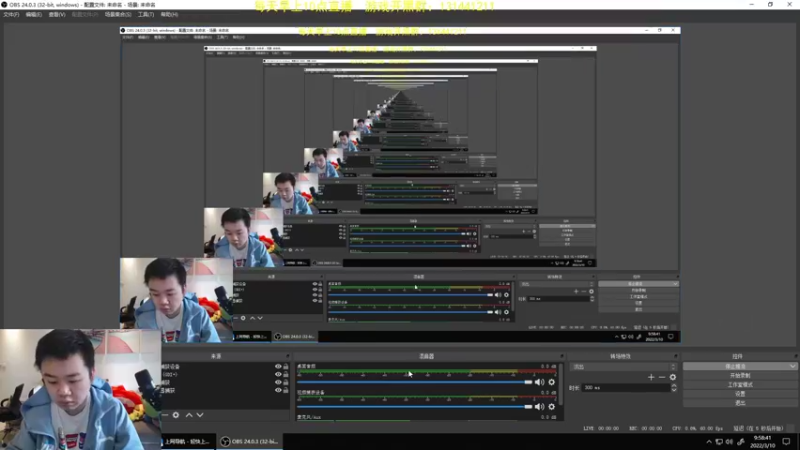Adjust 桌面音频 volume slider handle

click(528, 382)
